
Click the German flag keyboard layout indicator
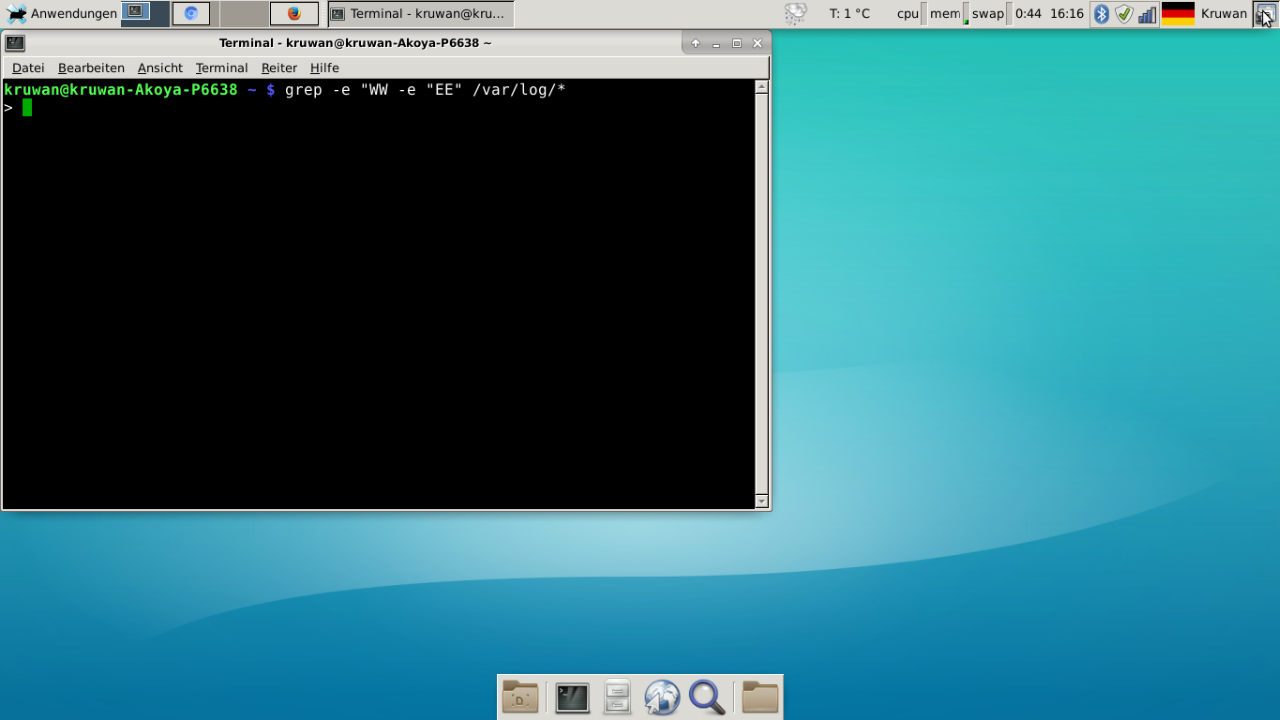click(x=1178, y=14)
